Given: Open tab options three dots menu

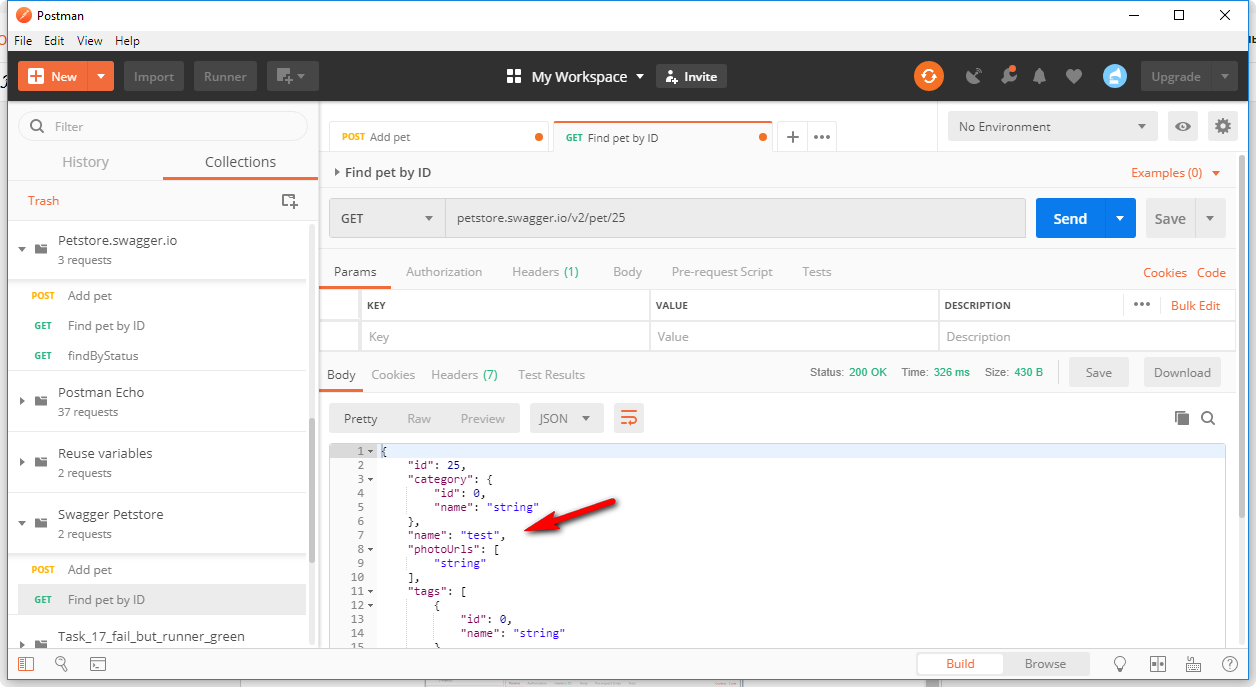Looking at the screenshot, I should tap(822, 137).
